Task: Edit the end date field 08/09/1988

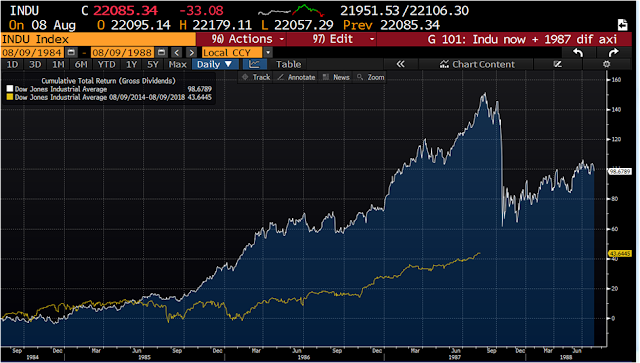Action: pyautogui.click(x=122, y=53)
